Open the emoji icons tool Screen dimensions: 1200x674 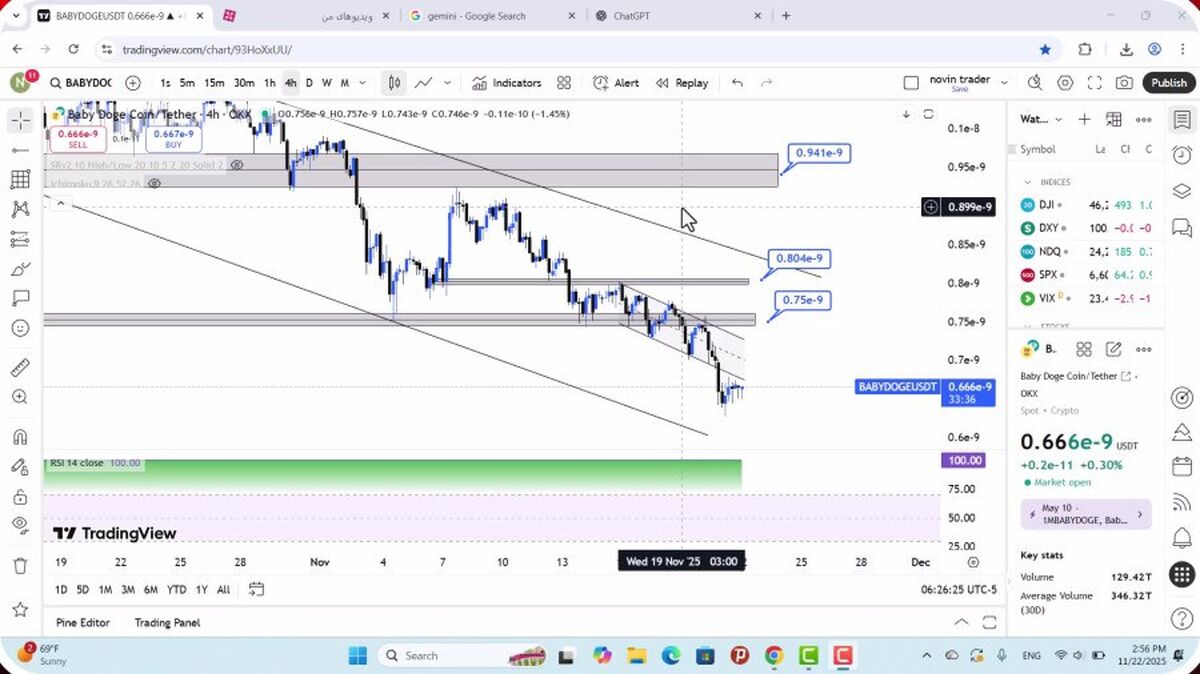tap(20, 328)
